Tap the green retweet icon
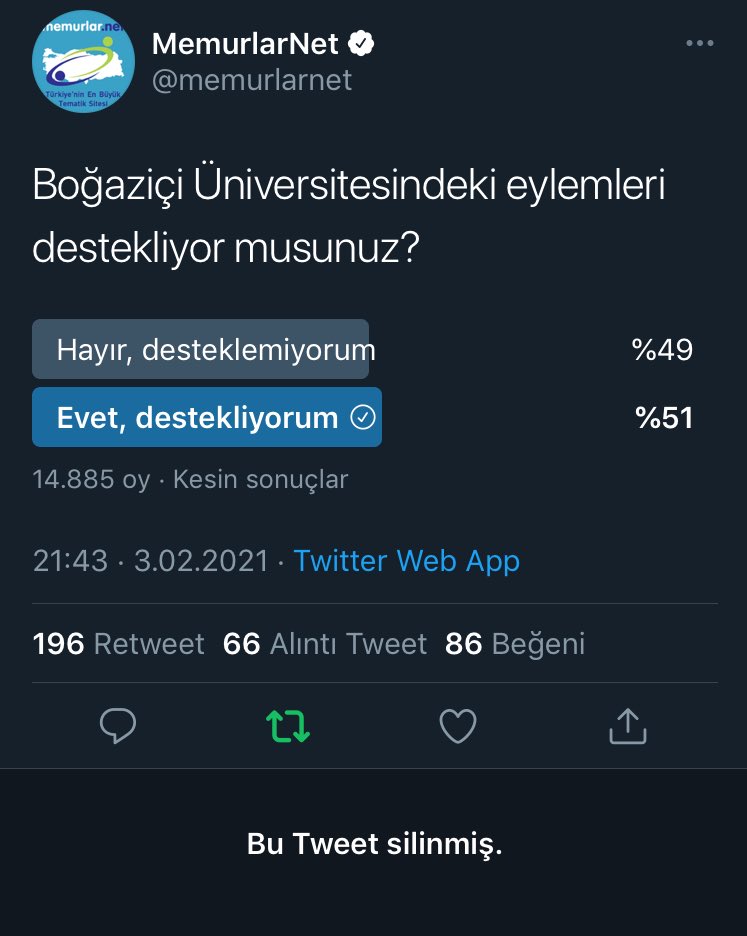Screen dimensions: 747x936 click(x=288, y=726)
